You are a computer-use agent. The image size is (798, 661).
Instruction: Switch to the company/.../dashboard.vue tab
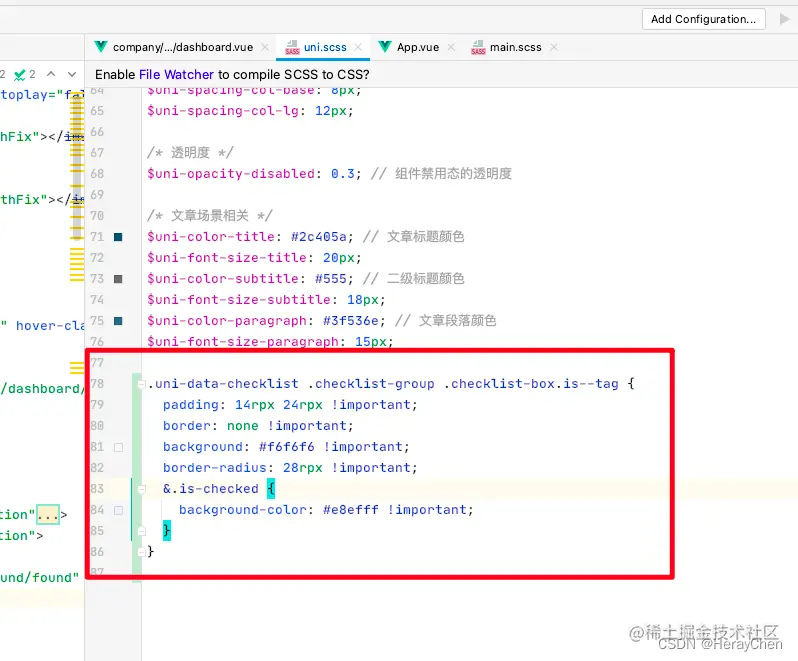tap(183, 47)
